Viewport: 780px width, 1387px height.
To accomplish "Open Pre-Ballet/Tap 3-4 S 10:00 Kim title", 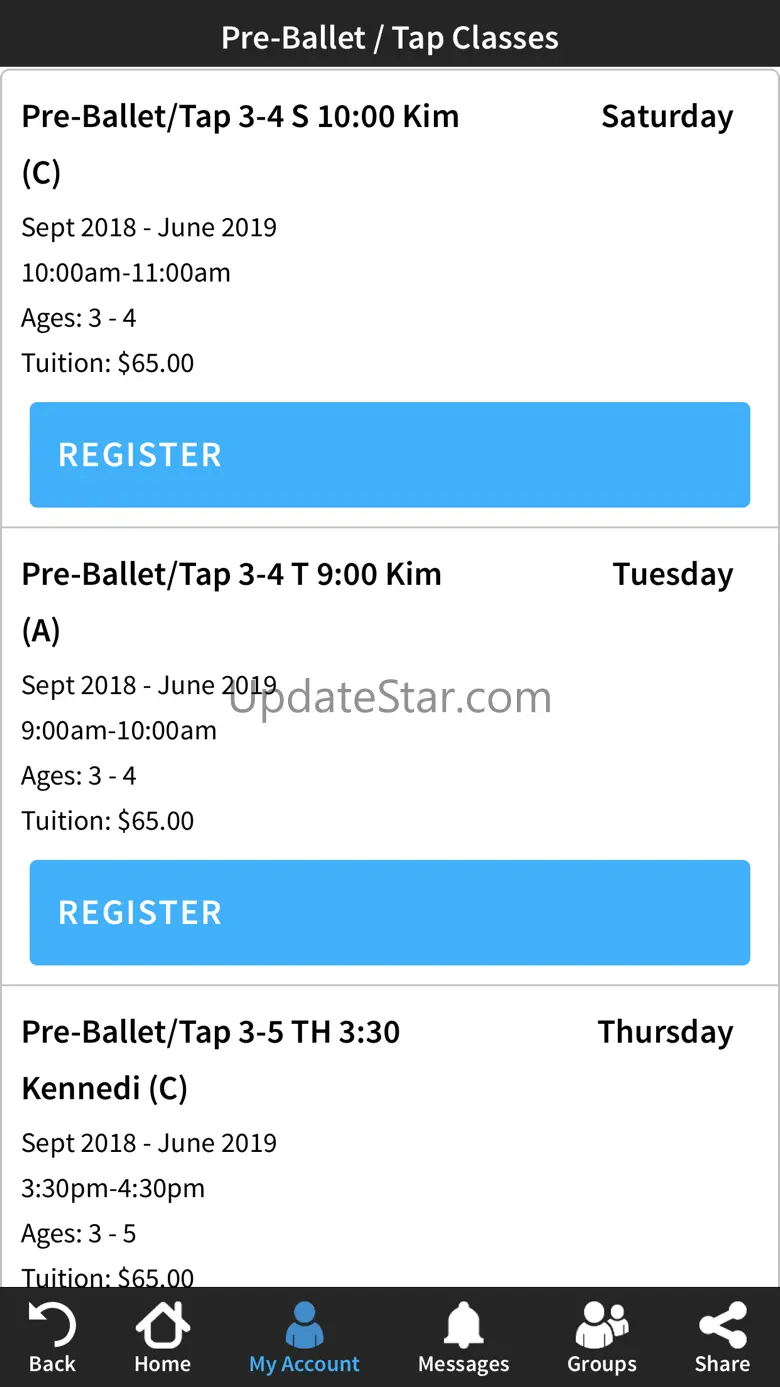I will click(240, 117).
